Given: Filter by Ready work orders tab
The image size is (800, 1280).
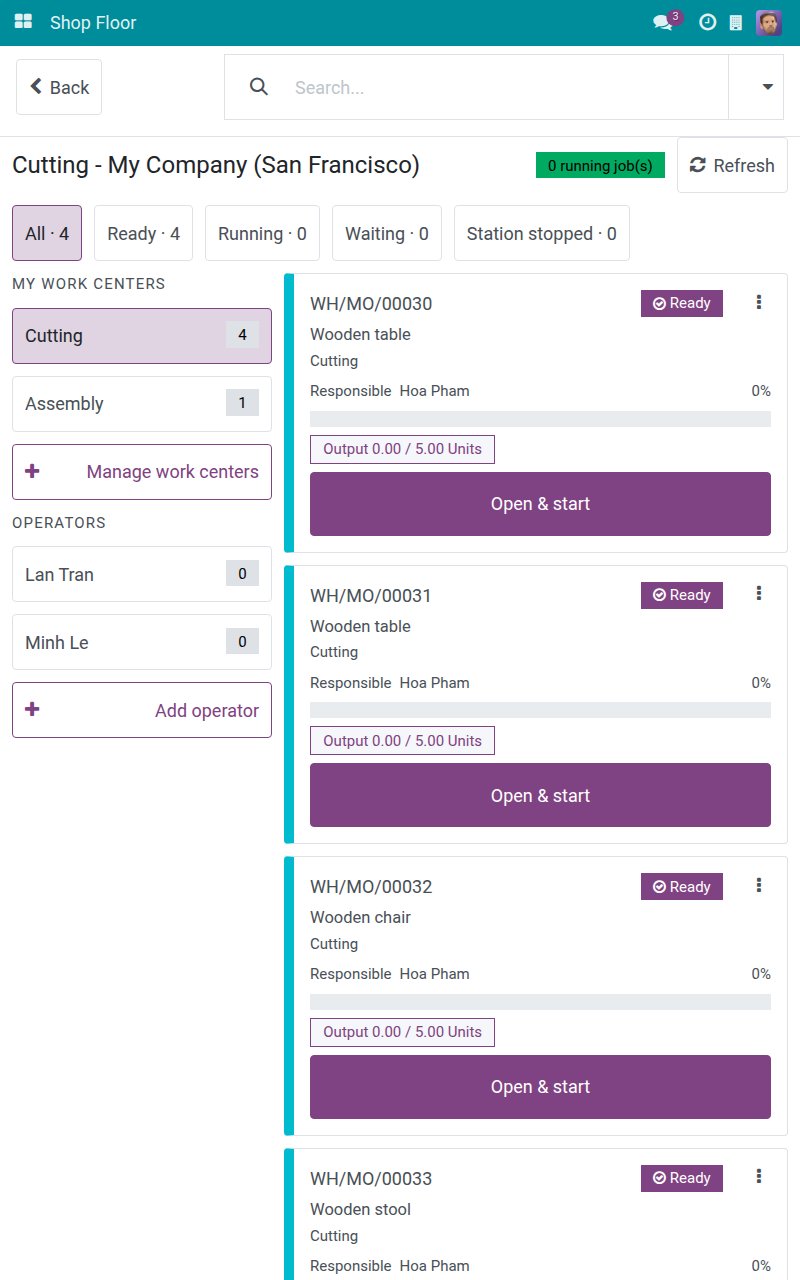Looking at the screenshot, I should tap(144, 233).
